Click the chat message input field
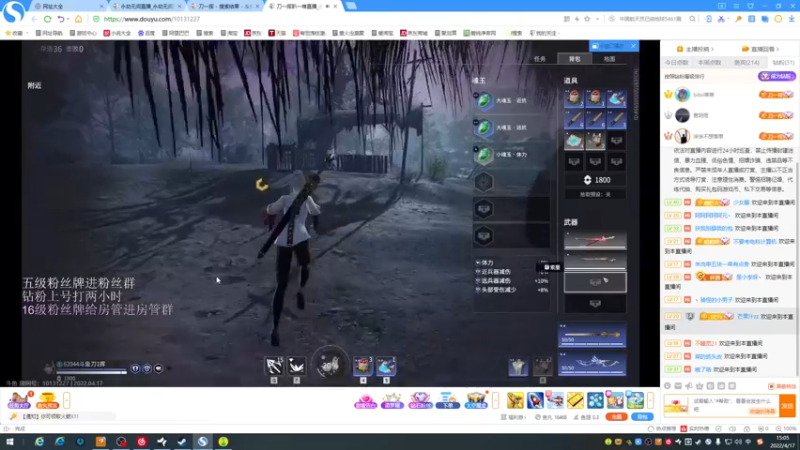 pyautogui.click(x=736, y=406)
